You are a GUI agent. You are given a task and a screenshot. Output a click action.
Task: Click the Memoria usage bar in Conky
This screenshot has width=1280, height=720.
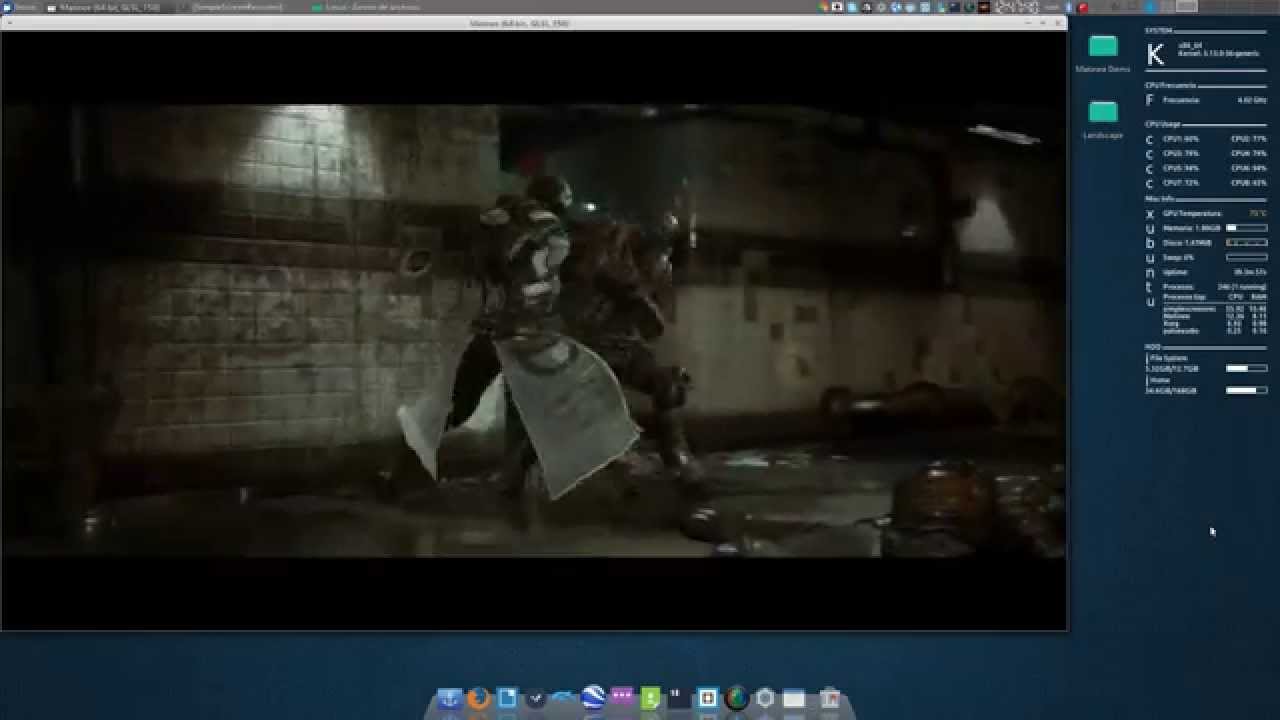1246,228
